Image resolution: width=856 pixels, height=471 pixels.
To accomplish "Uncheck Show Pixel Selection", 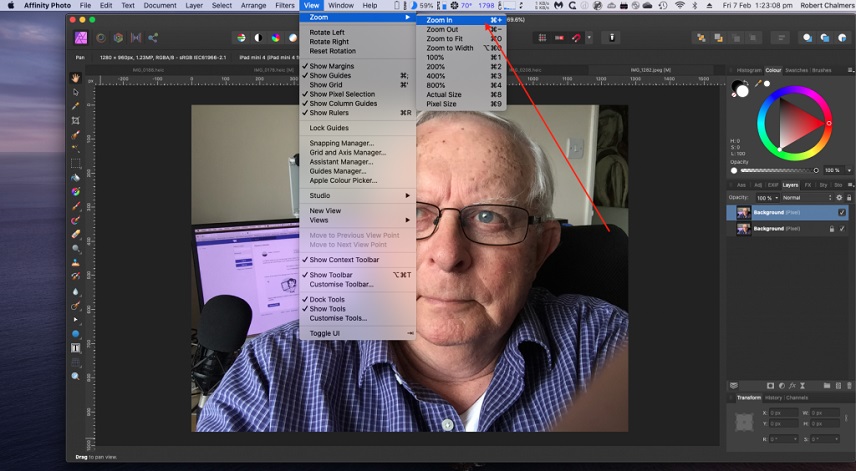I will tap(342, 94).
